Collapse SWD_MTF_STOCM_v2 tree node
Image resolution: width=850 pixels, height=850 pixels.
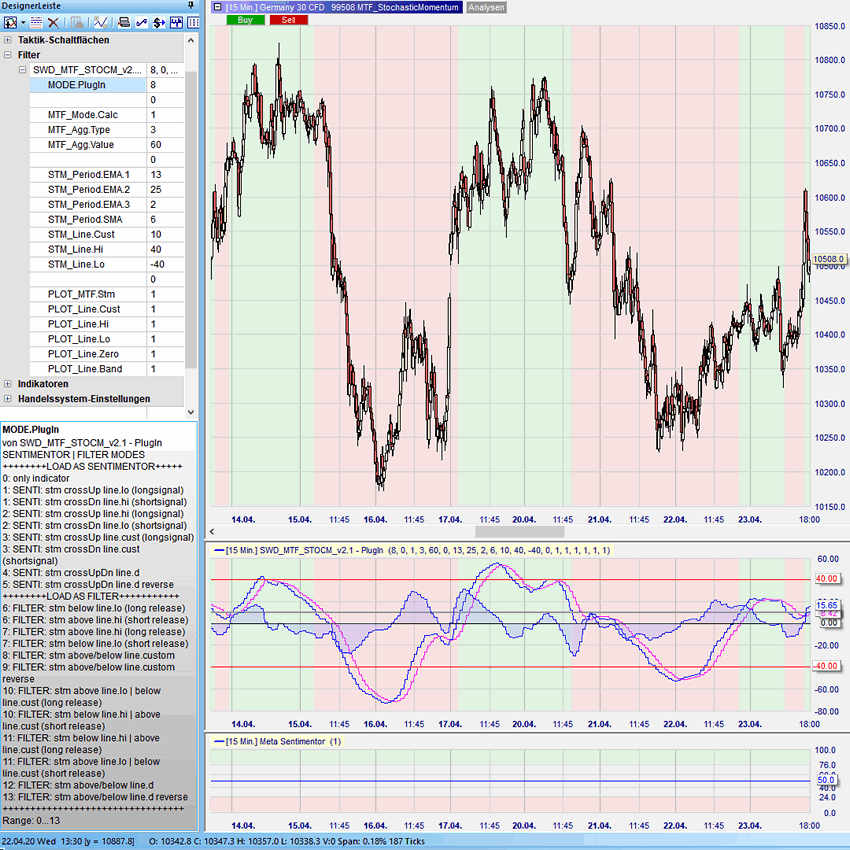click(22, 69)
